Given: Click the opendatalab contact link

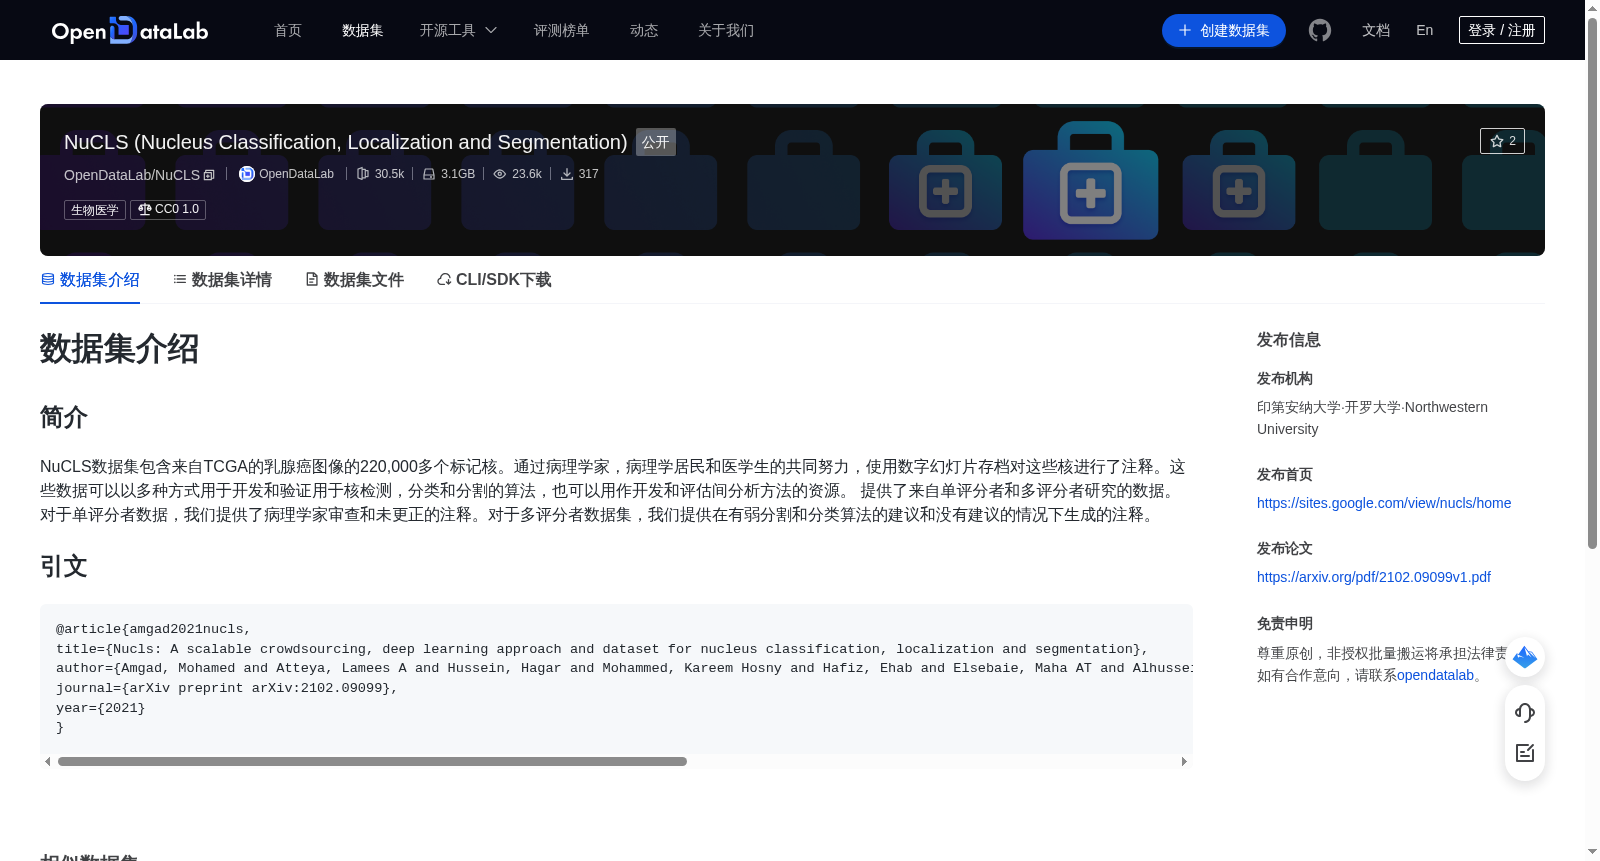Looking at the screenshot, I should [1435, 675].
